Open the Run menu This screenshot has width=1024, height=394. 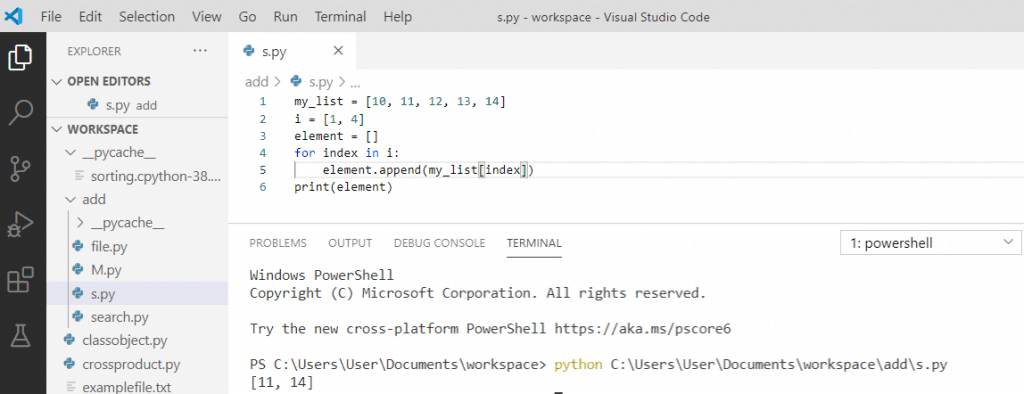click(285, 16)
